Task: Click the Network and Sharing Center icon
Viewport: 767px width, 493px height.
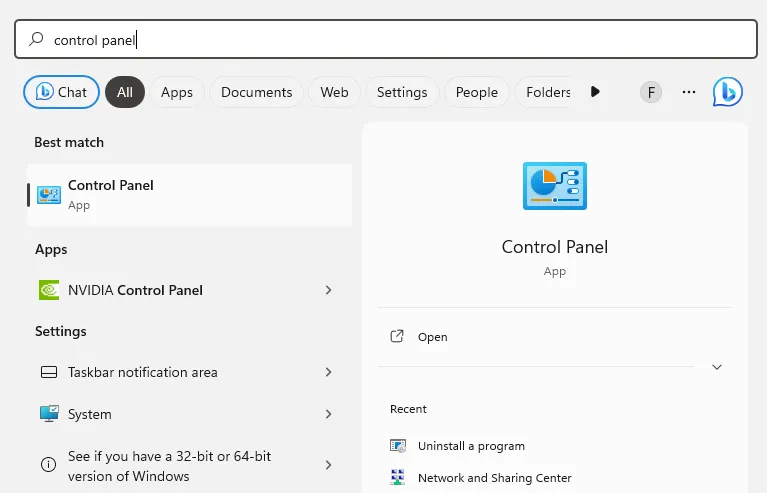Action: (x=398, y=477)
